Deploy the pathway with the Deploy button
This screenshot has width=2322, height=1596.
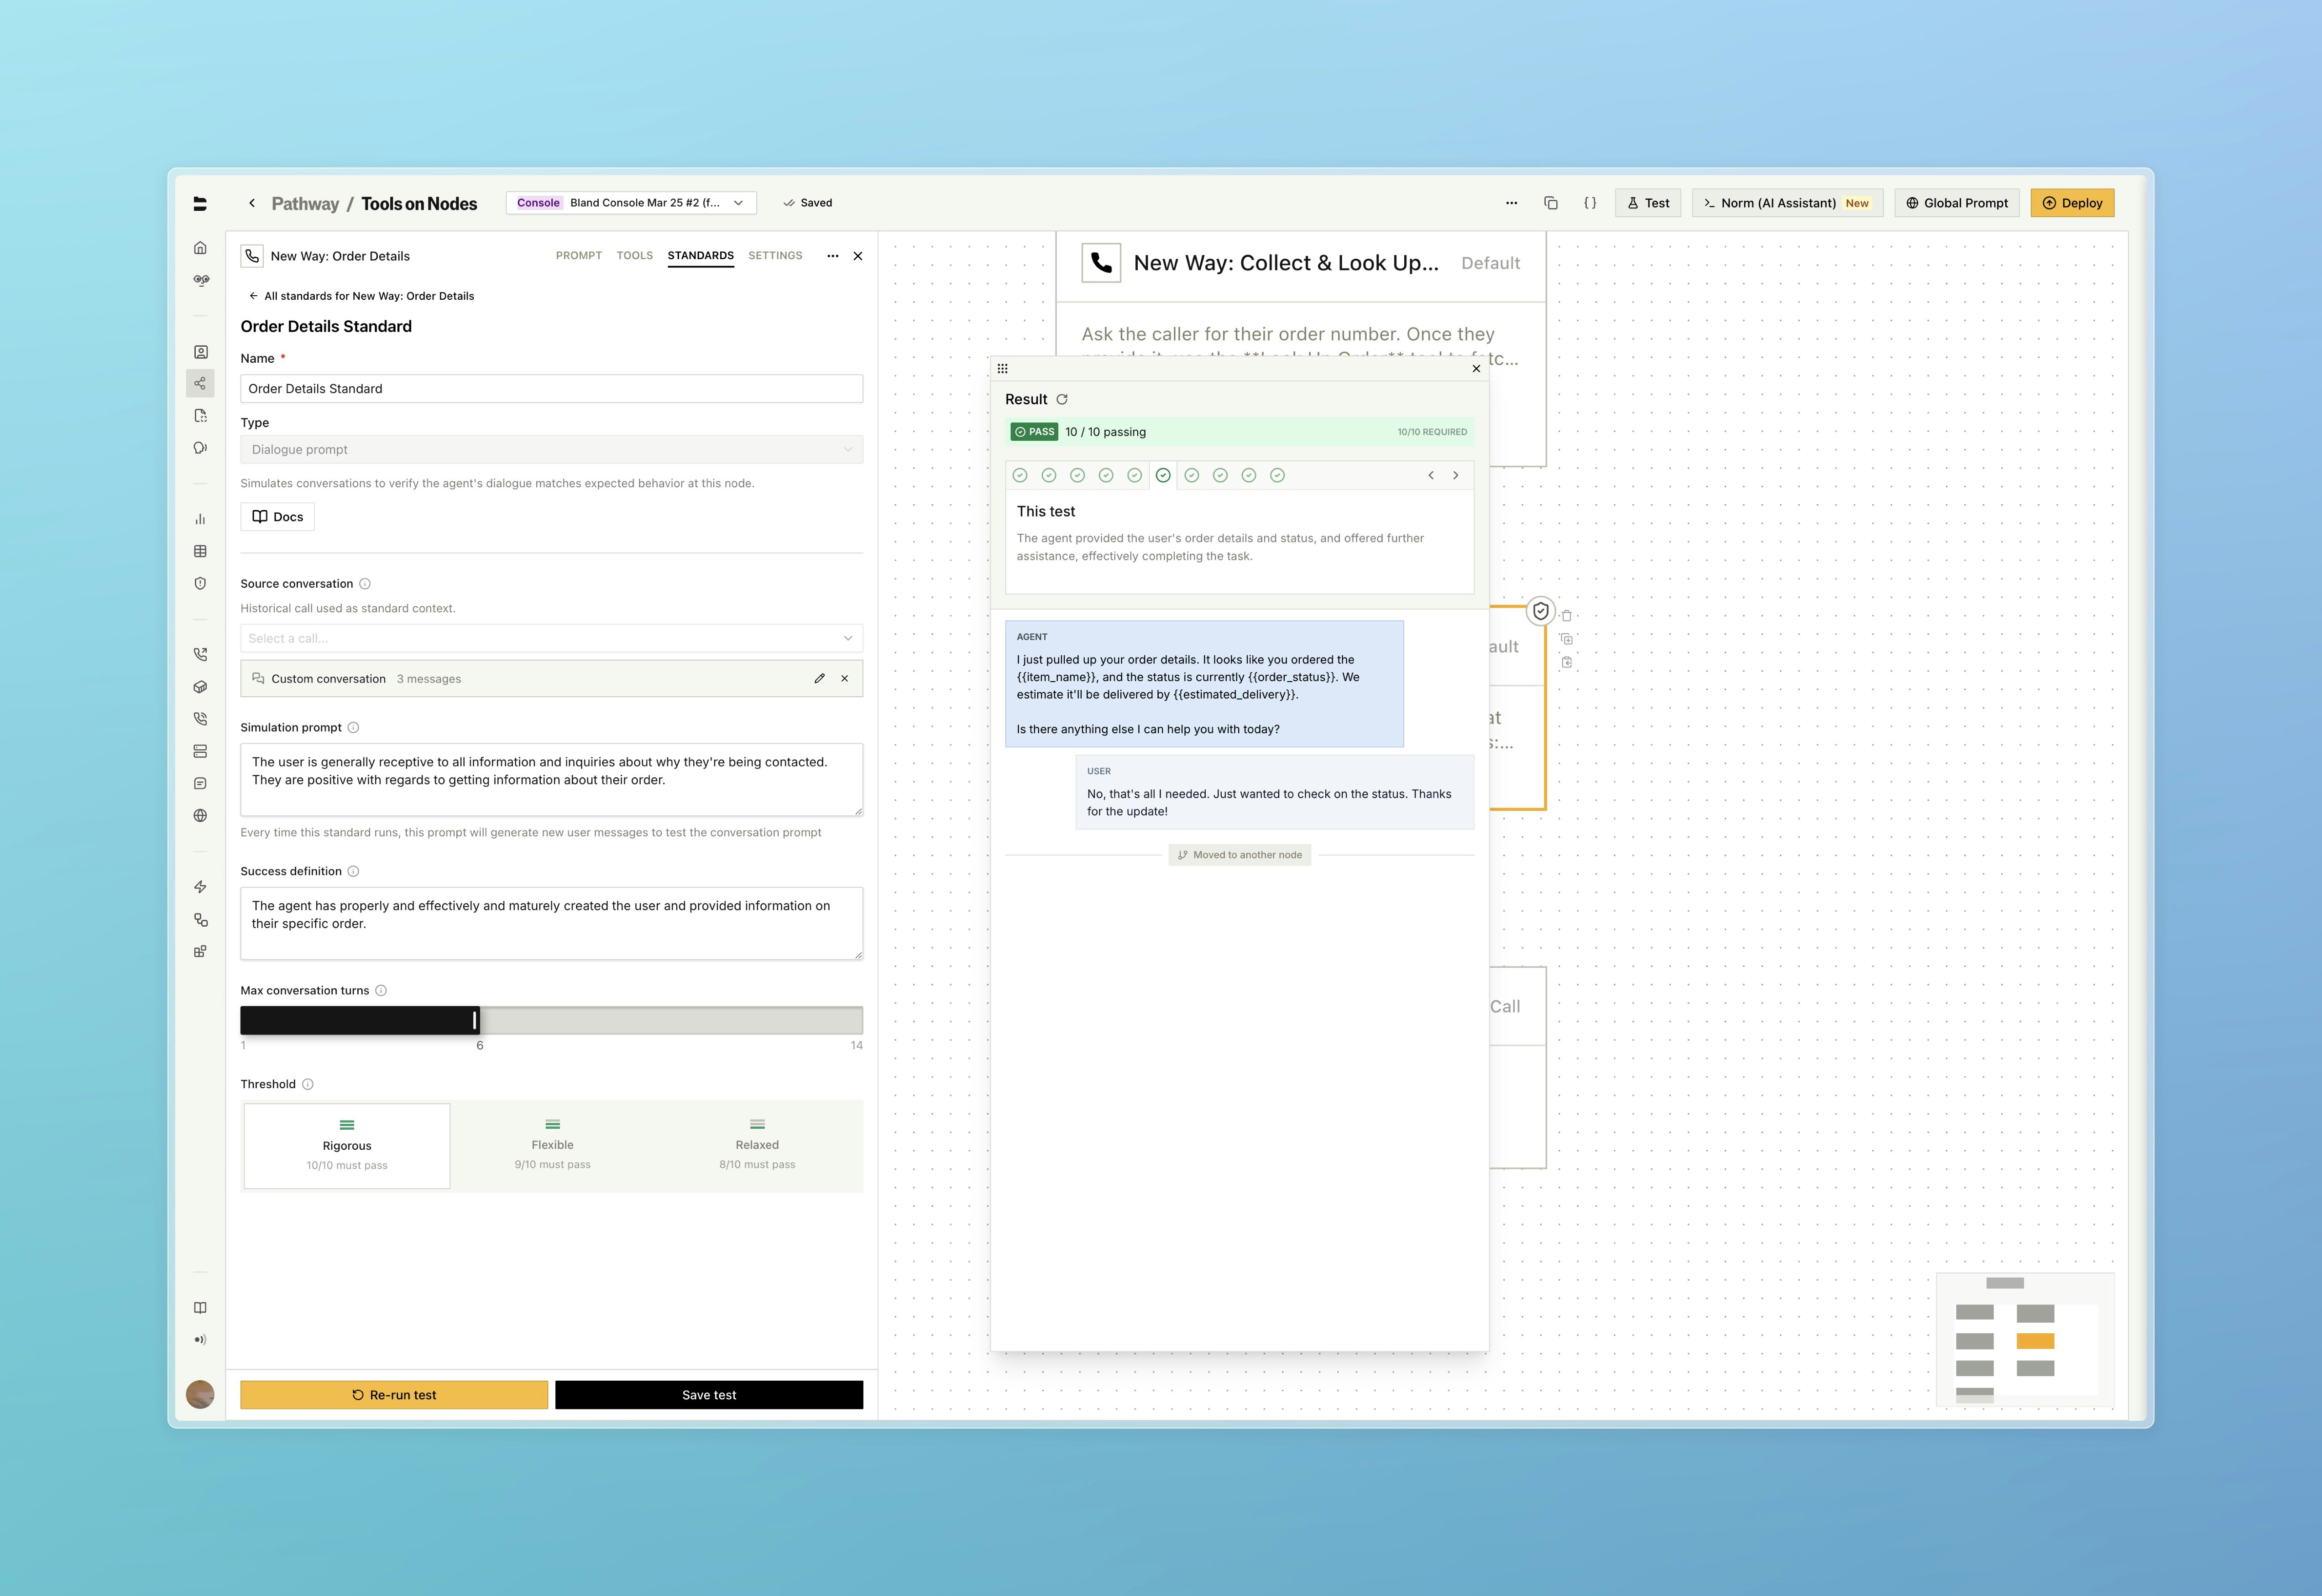pyautogui.click(x=2072, y=202)
